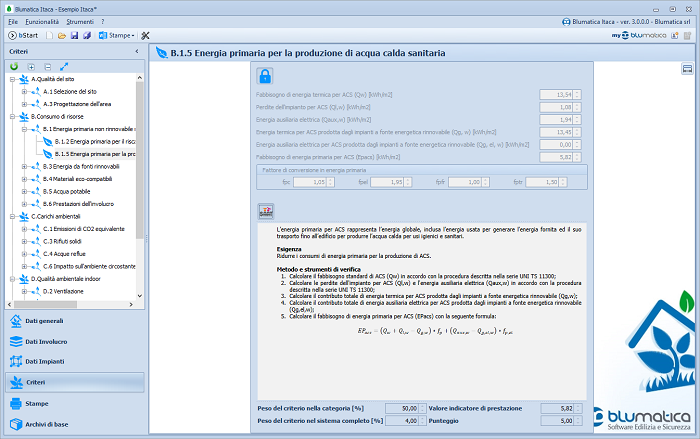Expand the A.1 Selezione del sito node
The height and width of the screenshot is (439, 700).
23,91
